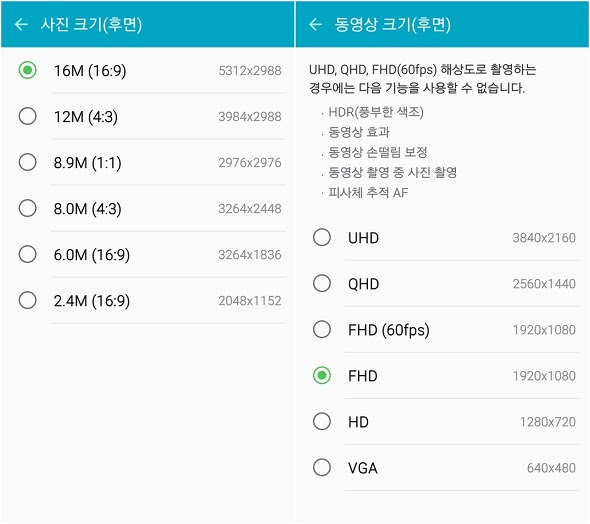Go back from the 사진 크기(후면) screen
The image size is (590, 524).
(21, 24)
